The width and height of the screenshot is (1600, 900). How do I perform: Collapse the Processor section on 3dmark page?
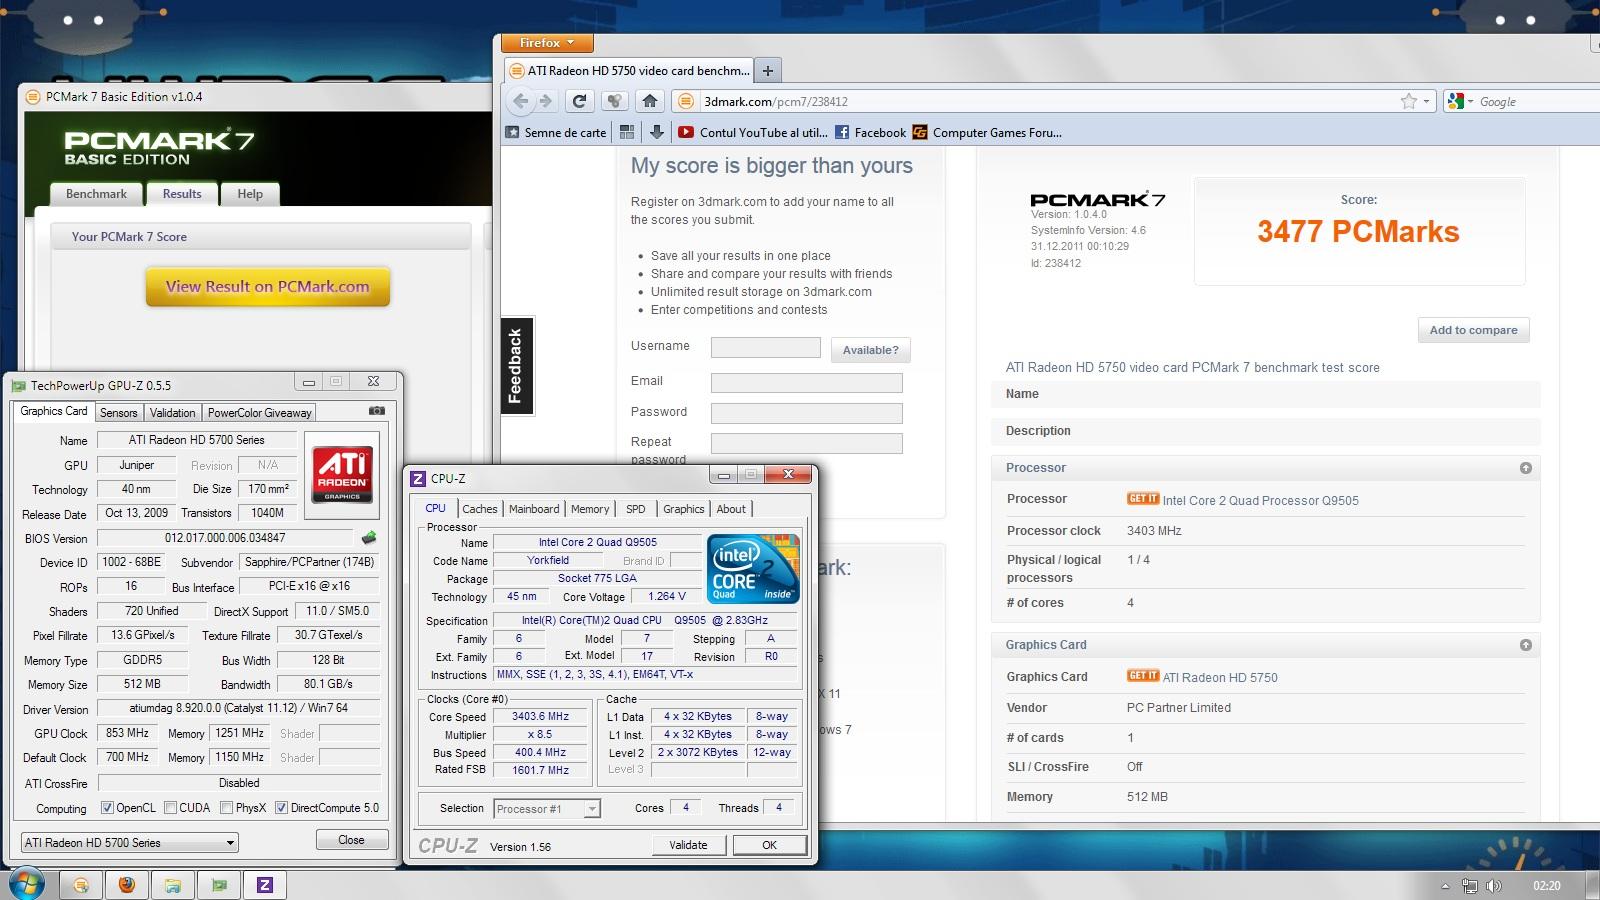click(1526, 468)
